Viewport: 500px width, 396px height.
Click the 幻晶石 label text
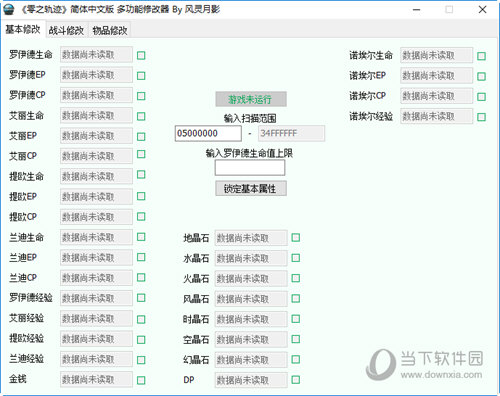click(196, 360)
